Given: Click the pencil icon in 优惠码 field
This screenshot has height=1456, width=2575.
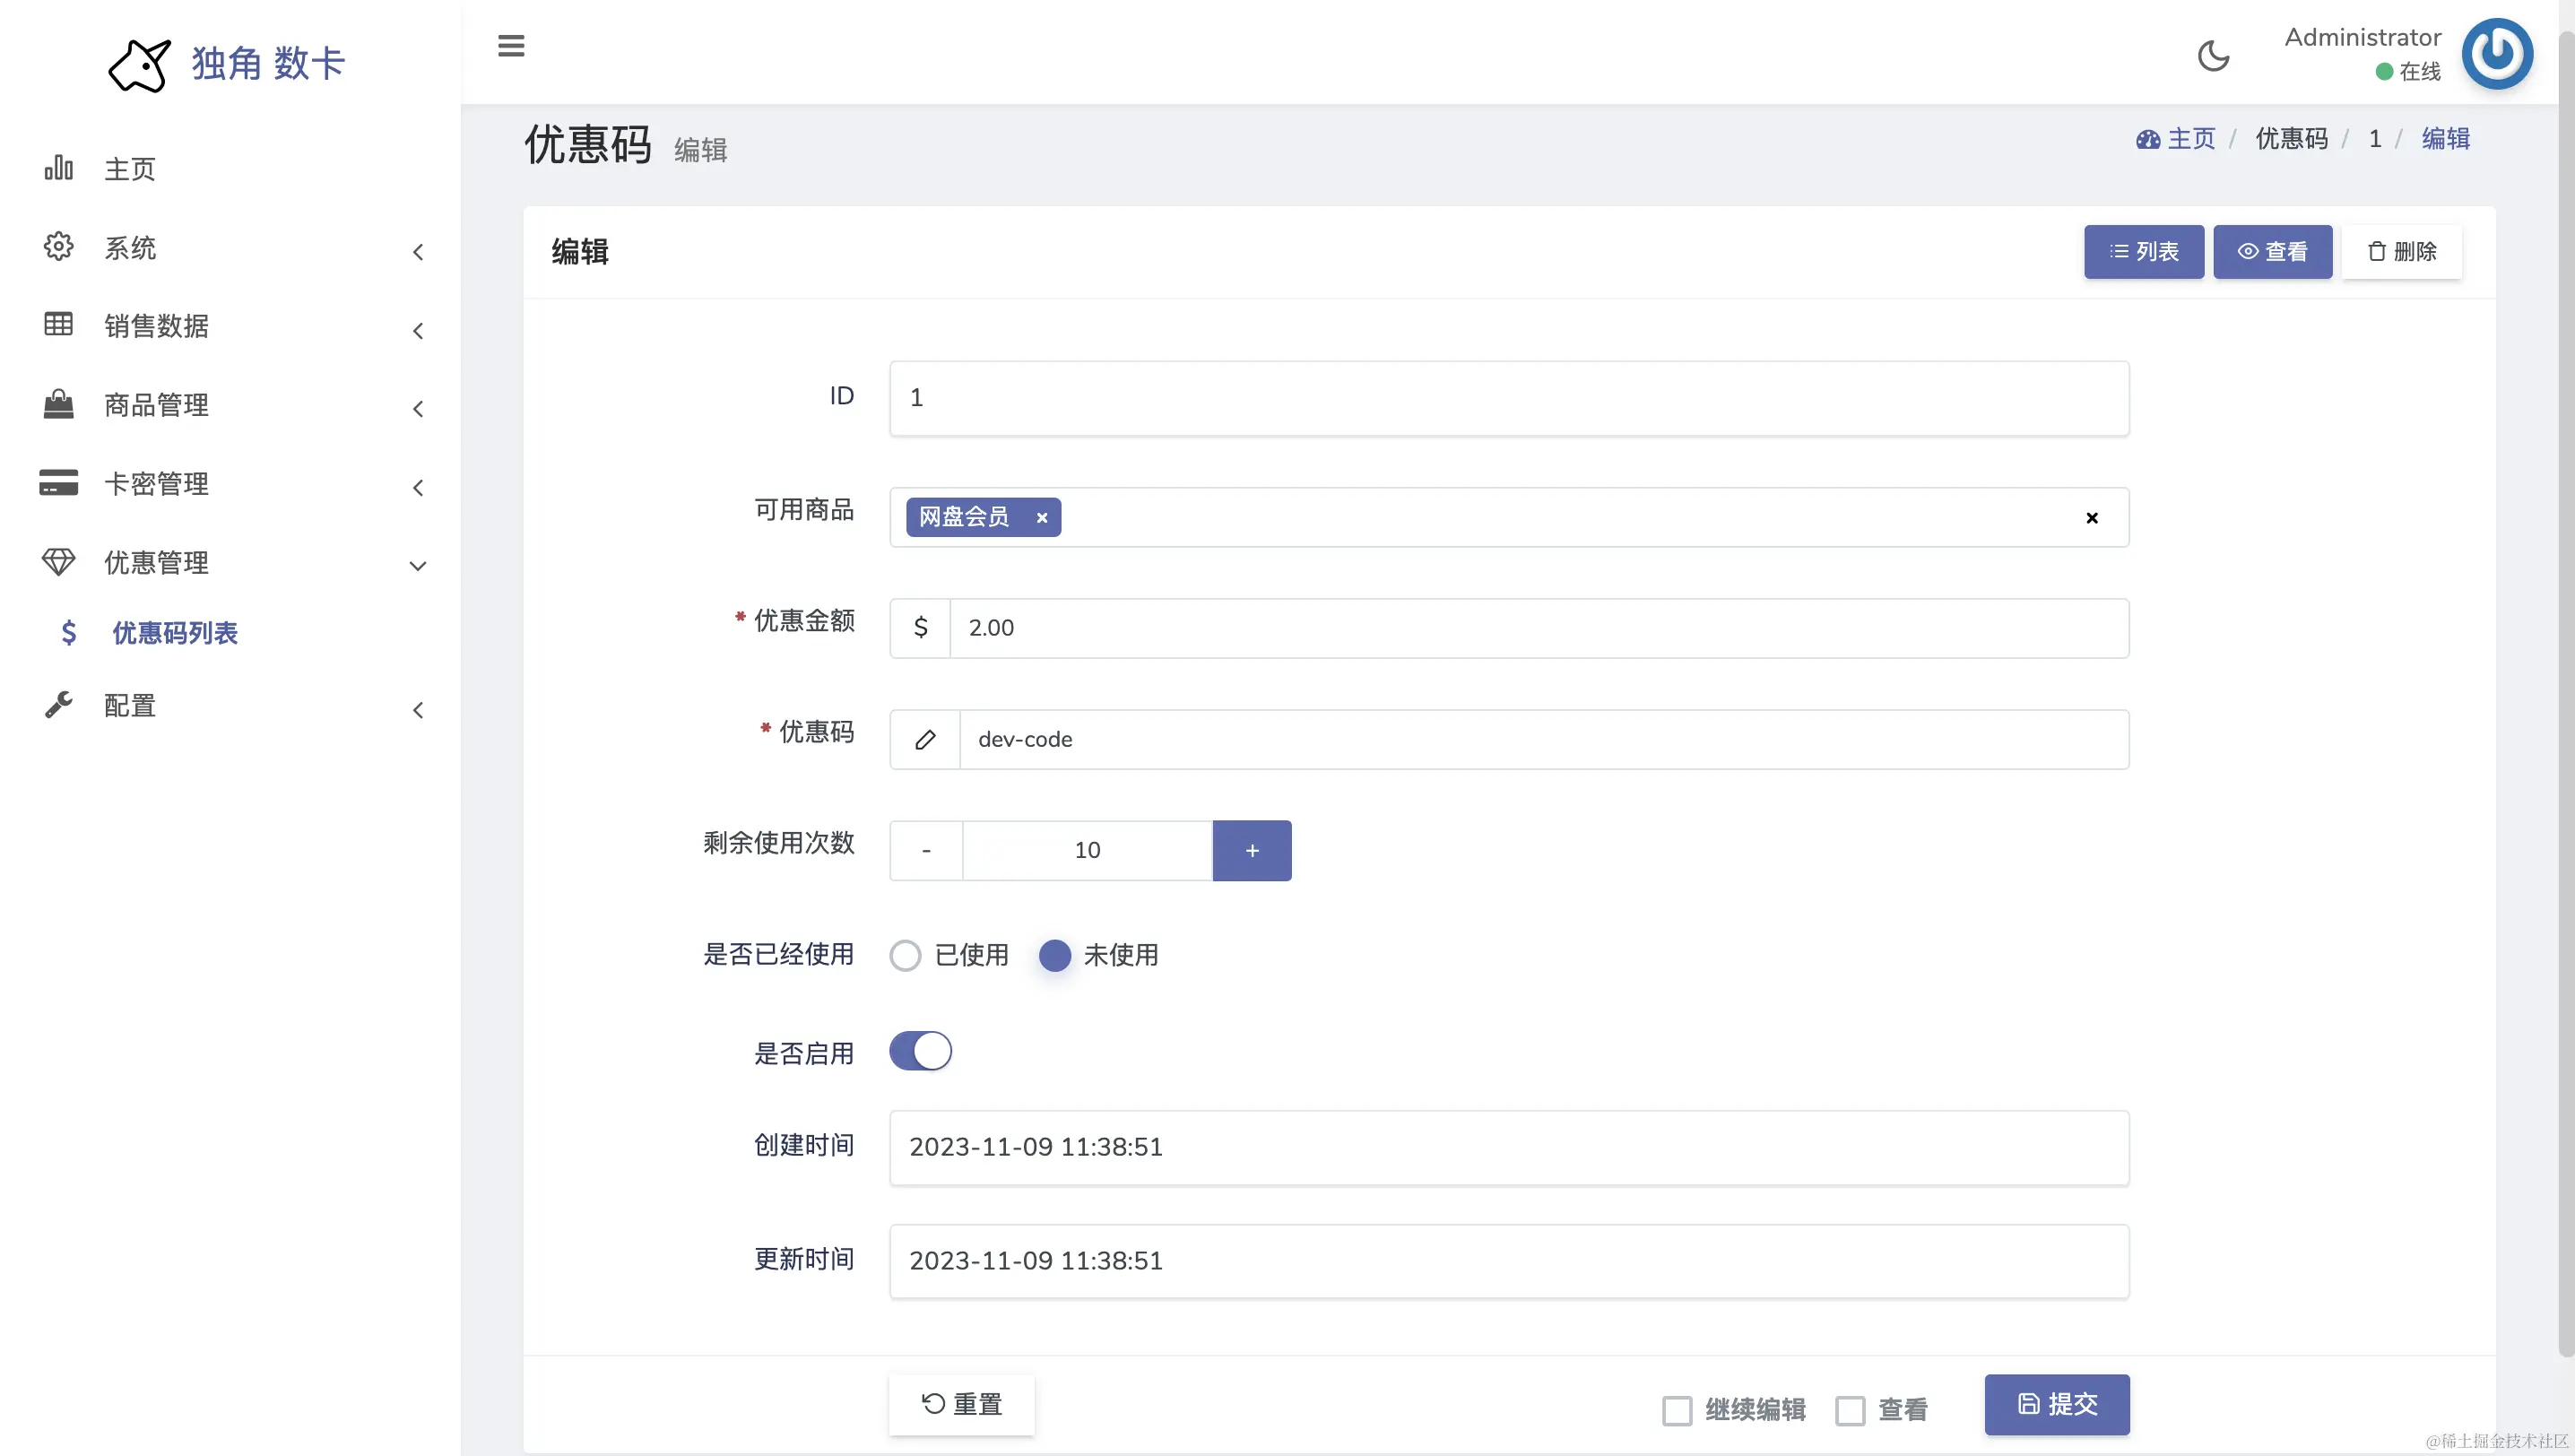Looking at the screenshot, I should [925, 739].
